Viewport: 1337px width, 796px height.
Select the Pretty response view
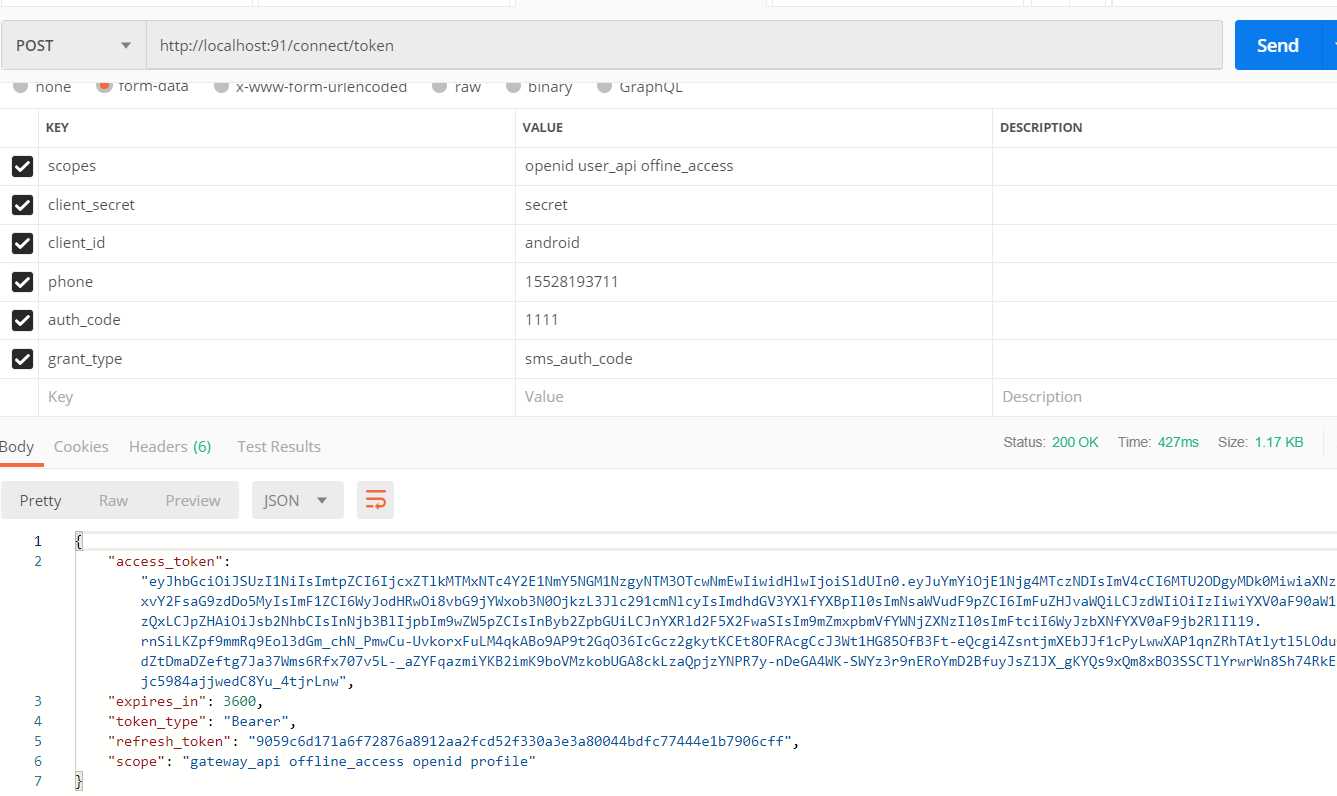click(x=40, y=500)
